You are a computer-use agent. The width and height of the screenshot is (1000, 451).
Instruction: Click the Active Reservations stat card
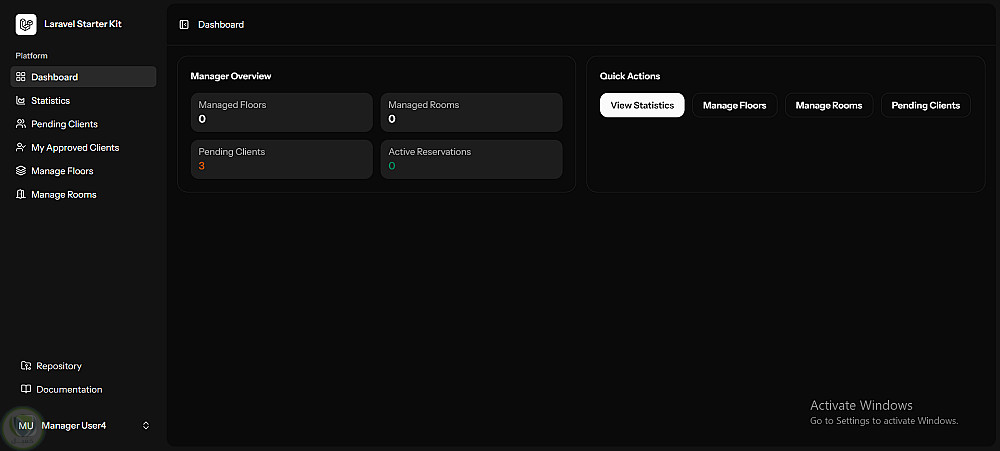point(471,159)
